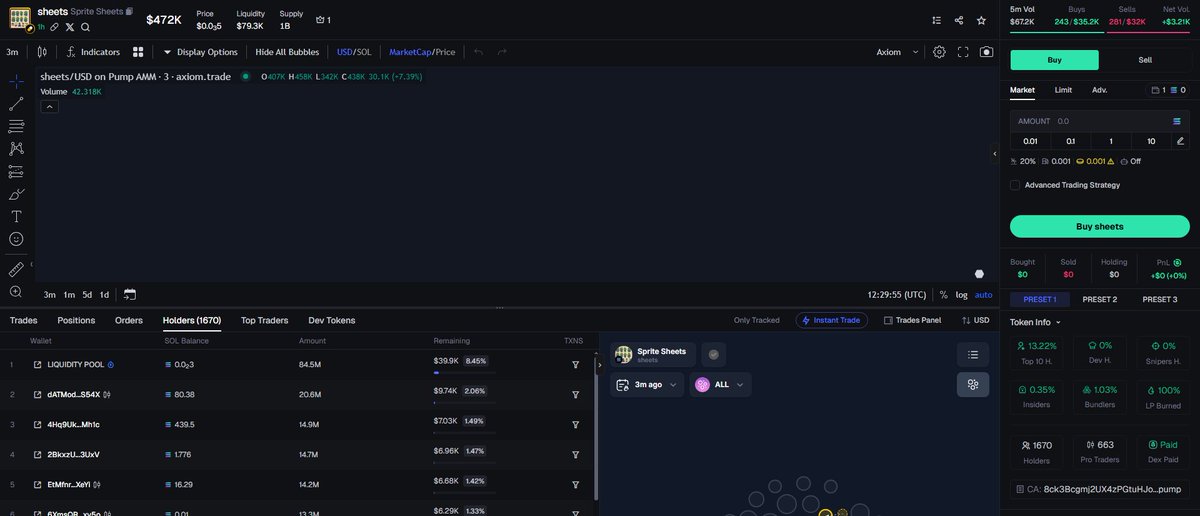The image size is (1200, 516).
Task: Take a chart snapshot with camera icon
Action: [x=986, y=52]
